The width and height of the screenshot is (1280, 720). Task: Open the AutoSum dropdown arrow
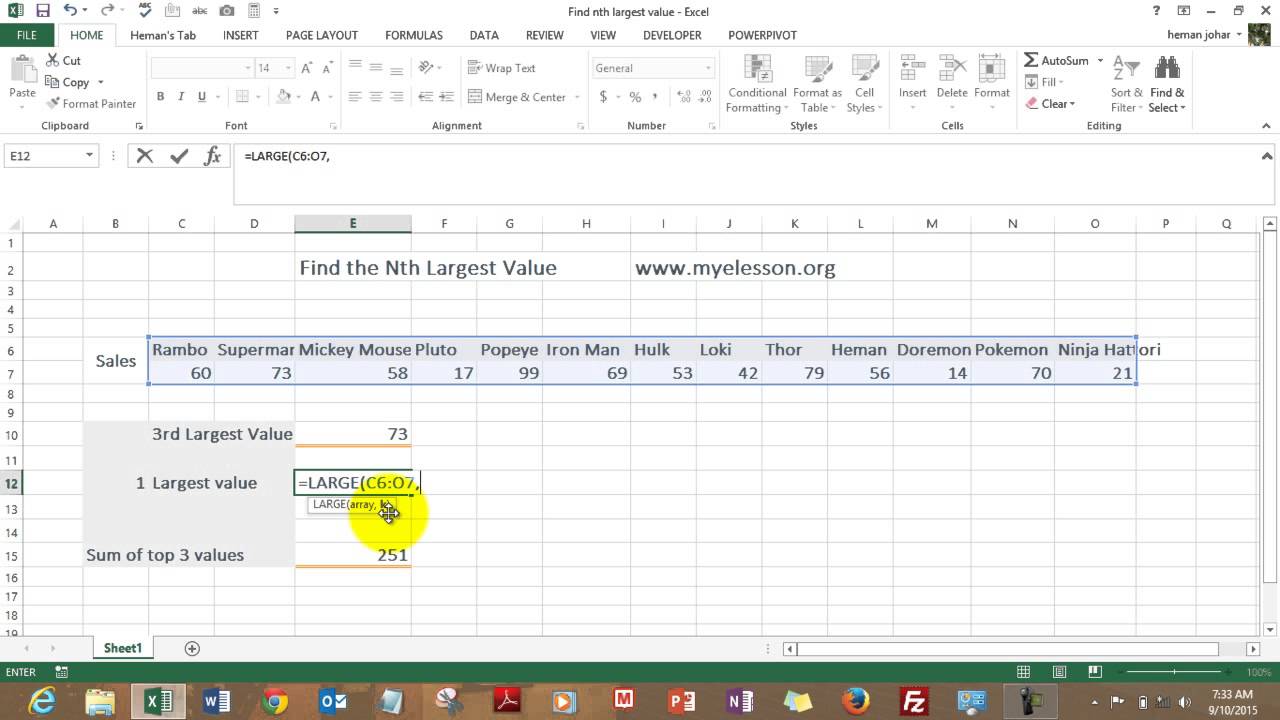point(1100,61)
